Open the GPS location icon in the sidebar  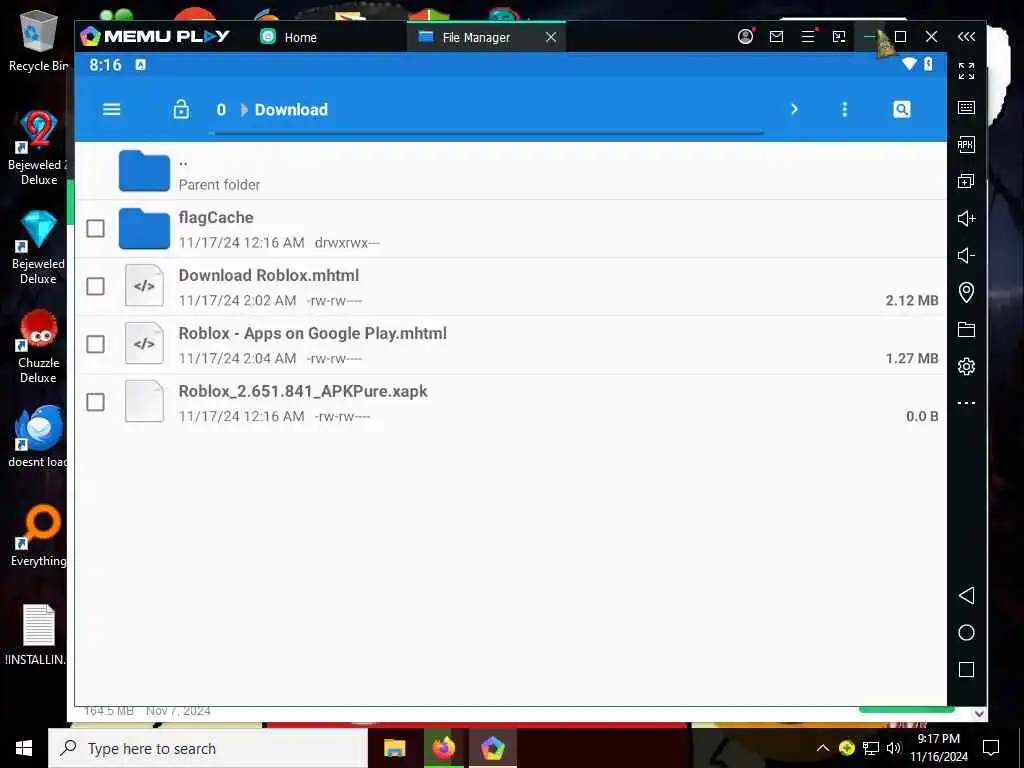tap(967, 292)
